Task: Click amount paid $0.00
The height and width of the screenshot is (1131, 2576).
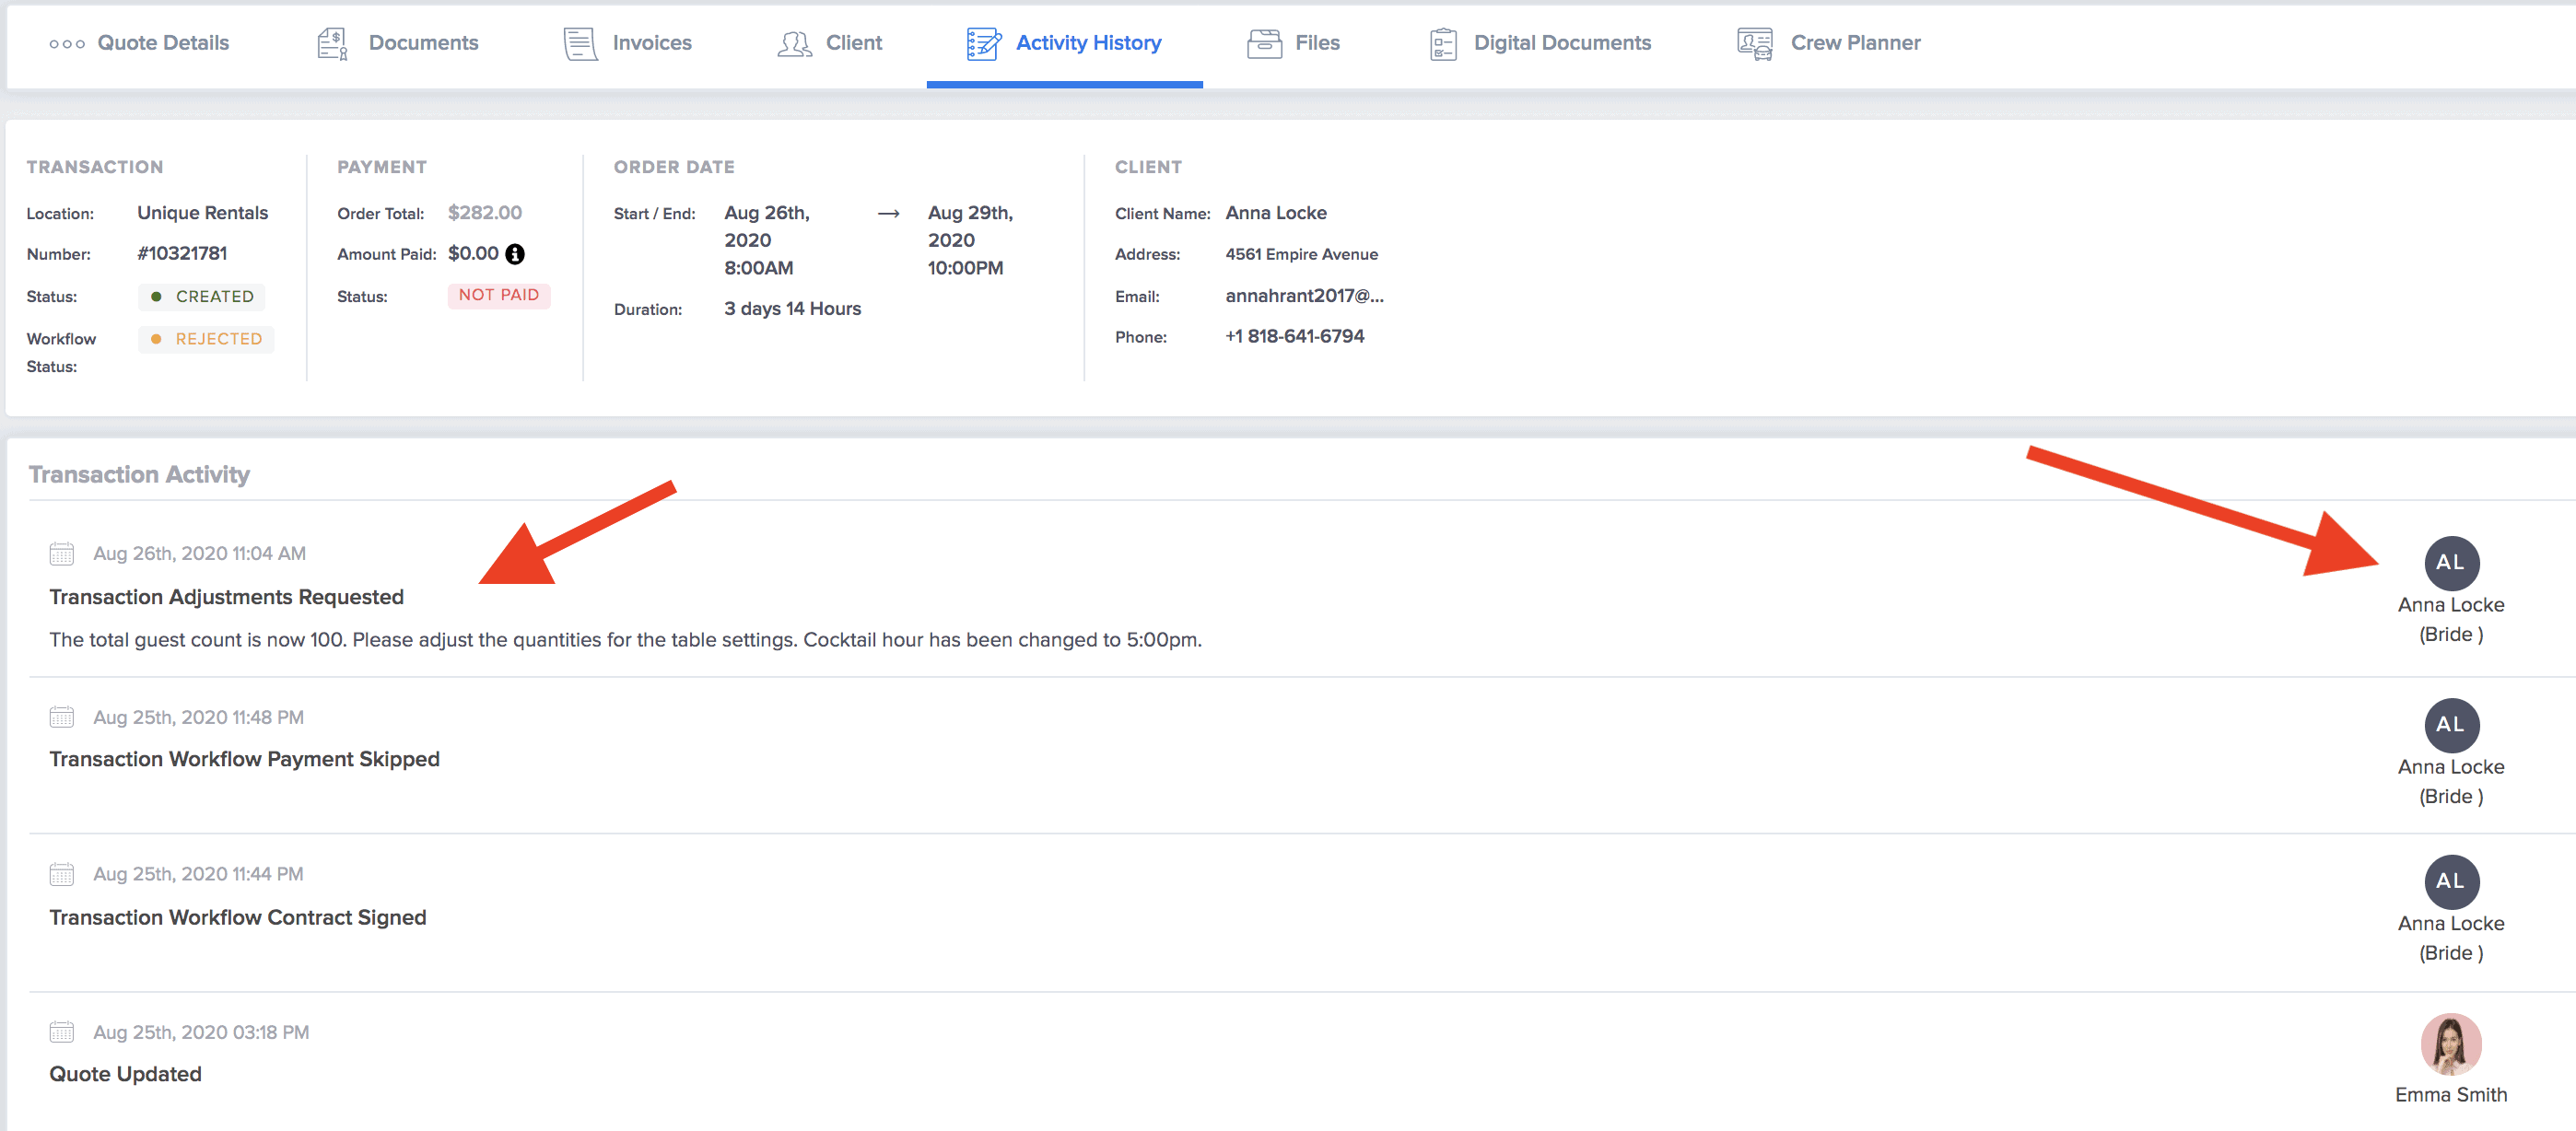Action: [473, 254]
